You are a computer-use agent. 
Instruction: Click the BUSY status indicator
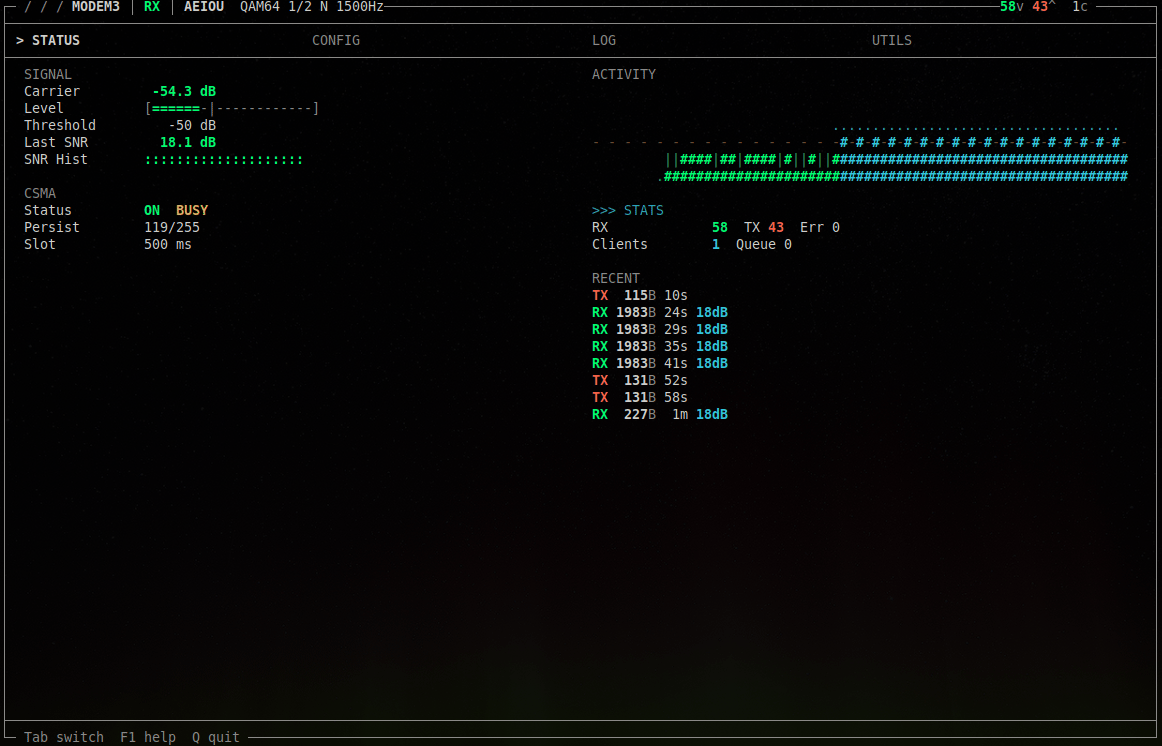click(x=192, y=210)
